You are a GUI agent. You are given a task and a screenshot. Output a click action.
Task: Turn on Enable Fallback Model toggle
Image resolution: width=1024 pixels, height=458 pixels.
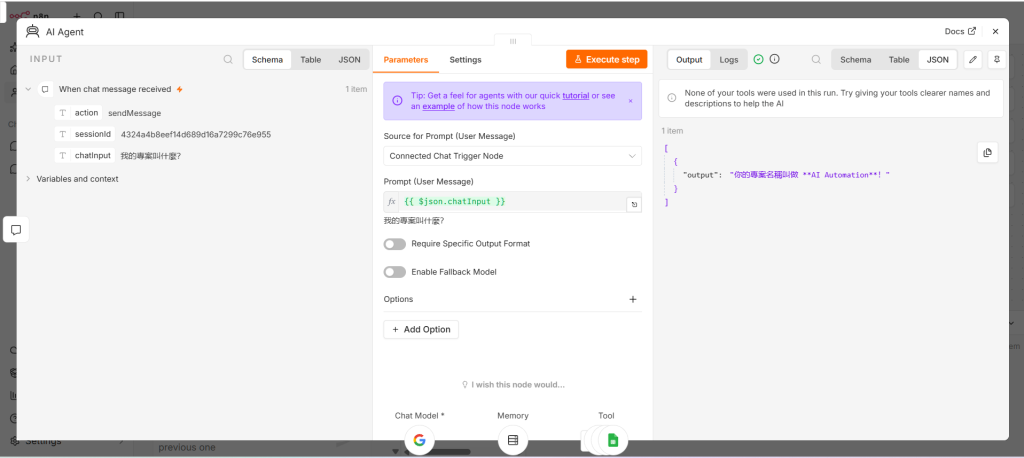coord(394,272)
